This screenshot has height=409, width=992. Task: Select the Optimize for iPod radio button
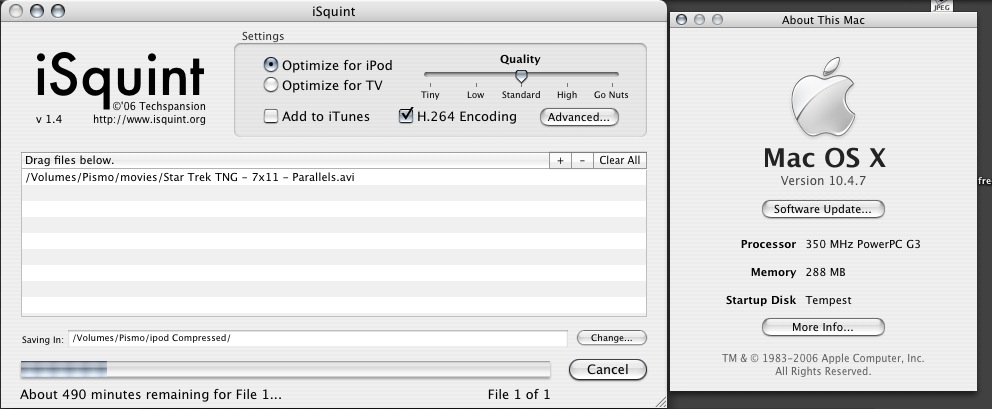(270, 65)
